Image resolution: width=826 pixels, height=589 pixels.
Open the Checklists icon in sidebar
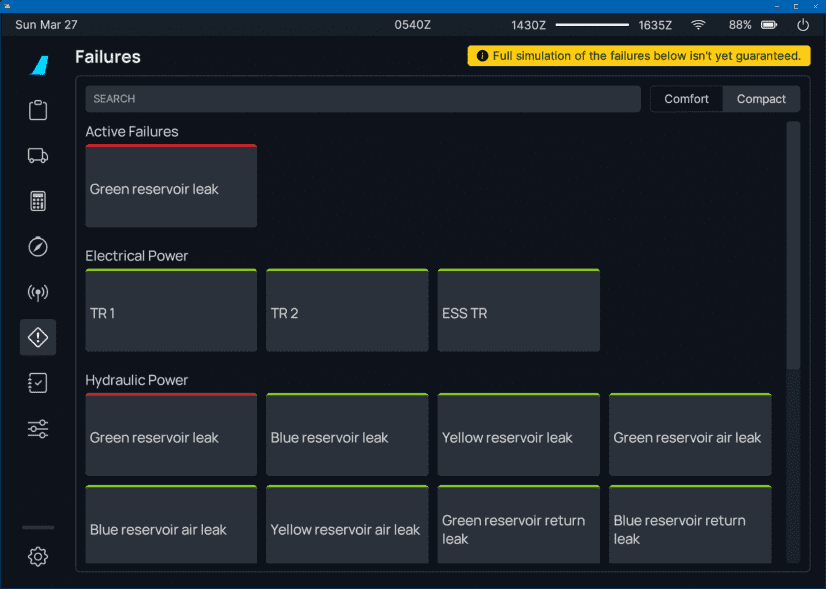[38, 383]
